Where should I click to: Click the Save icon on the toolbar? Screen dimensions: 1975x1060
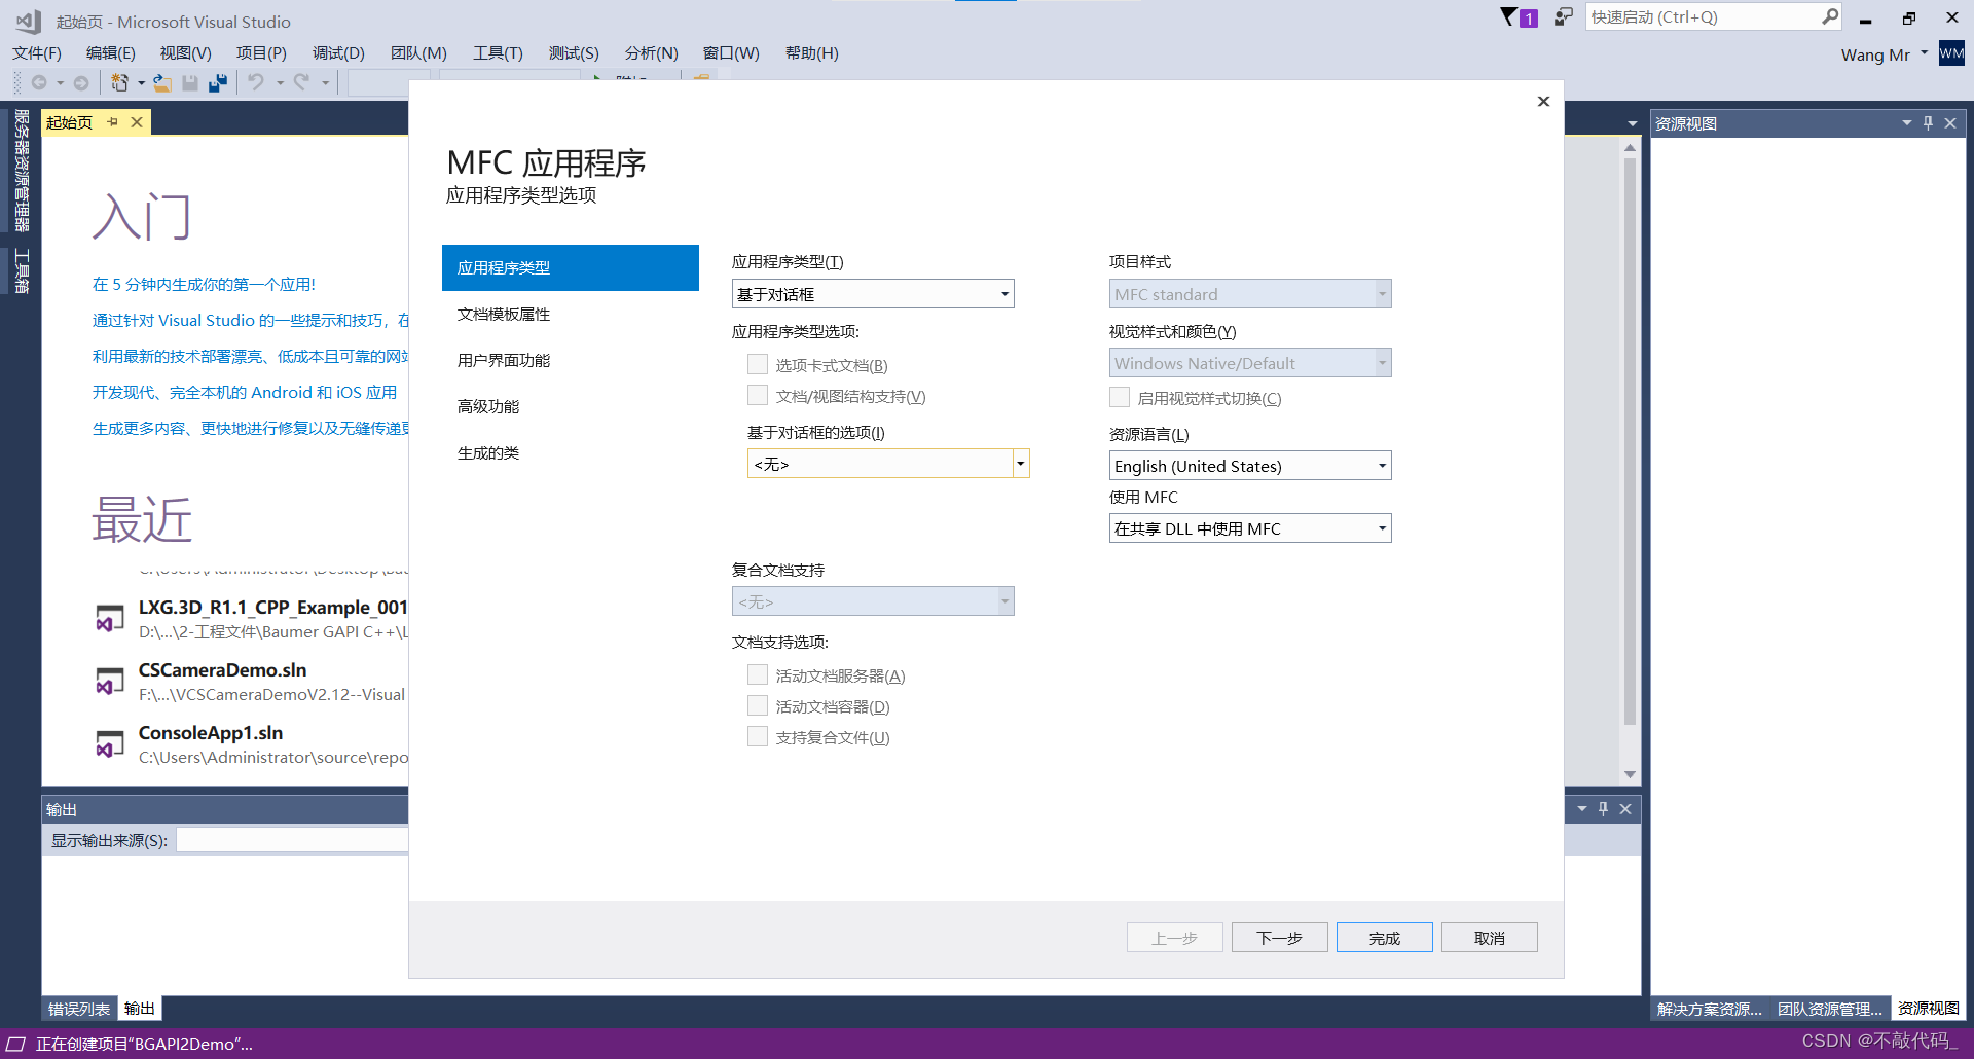(191, 83)
